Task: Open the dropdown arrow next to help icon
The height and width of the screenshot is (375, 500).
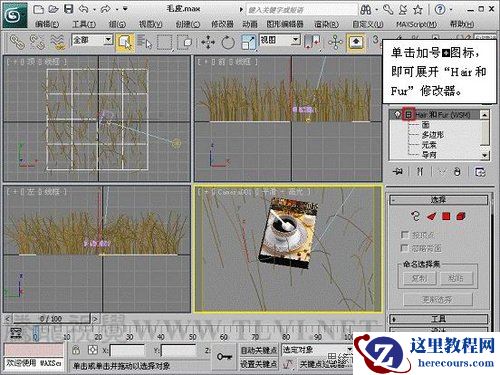Action: point(451,10)
